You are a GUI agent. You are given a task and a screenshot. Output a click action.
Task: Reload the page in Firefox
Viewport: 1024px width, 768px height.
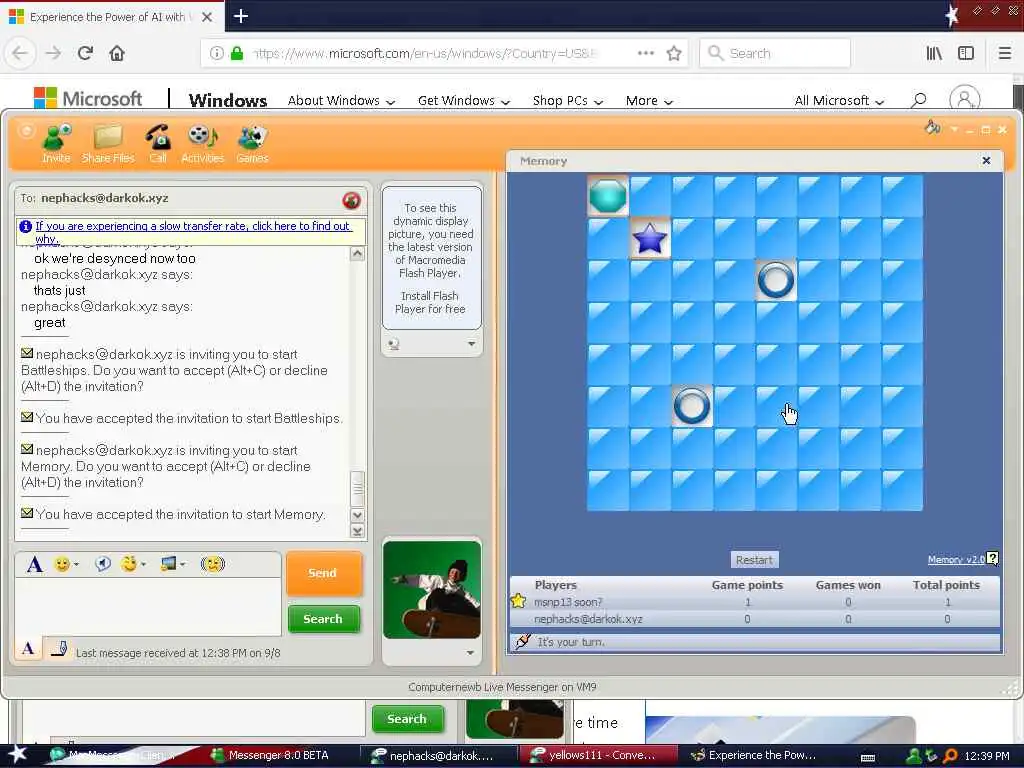[85, 53]
